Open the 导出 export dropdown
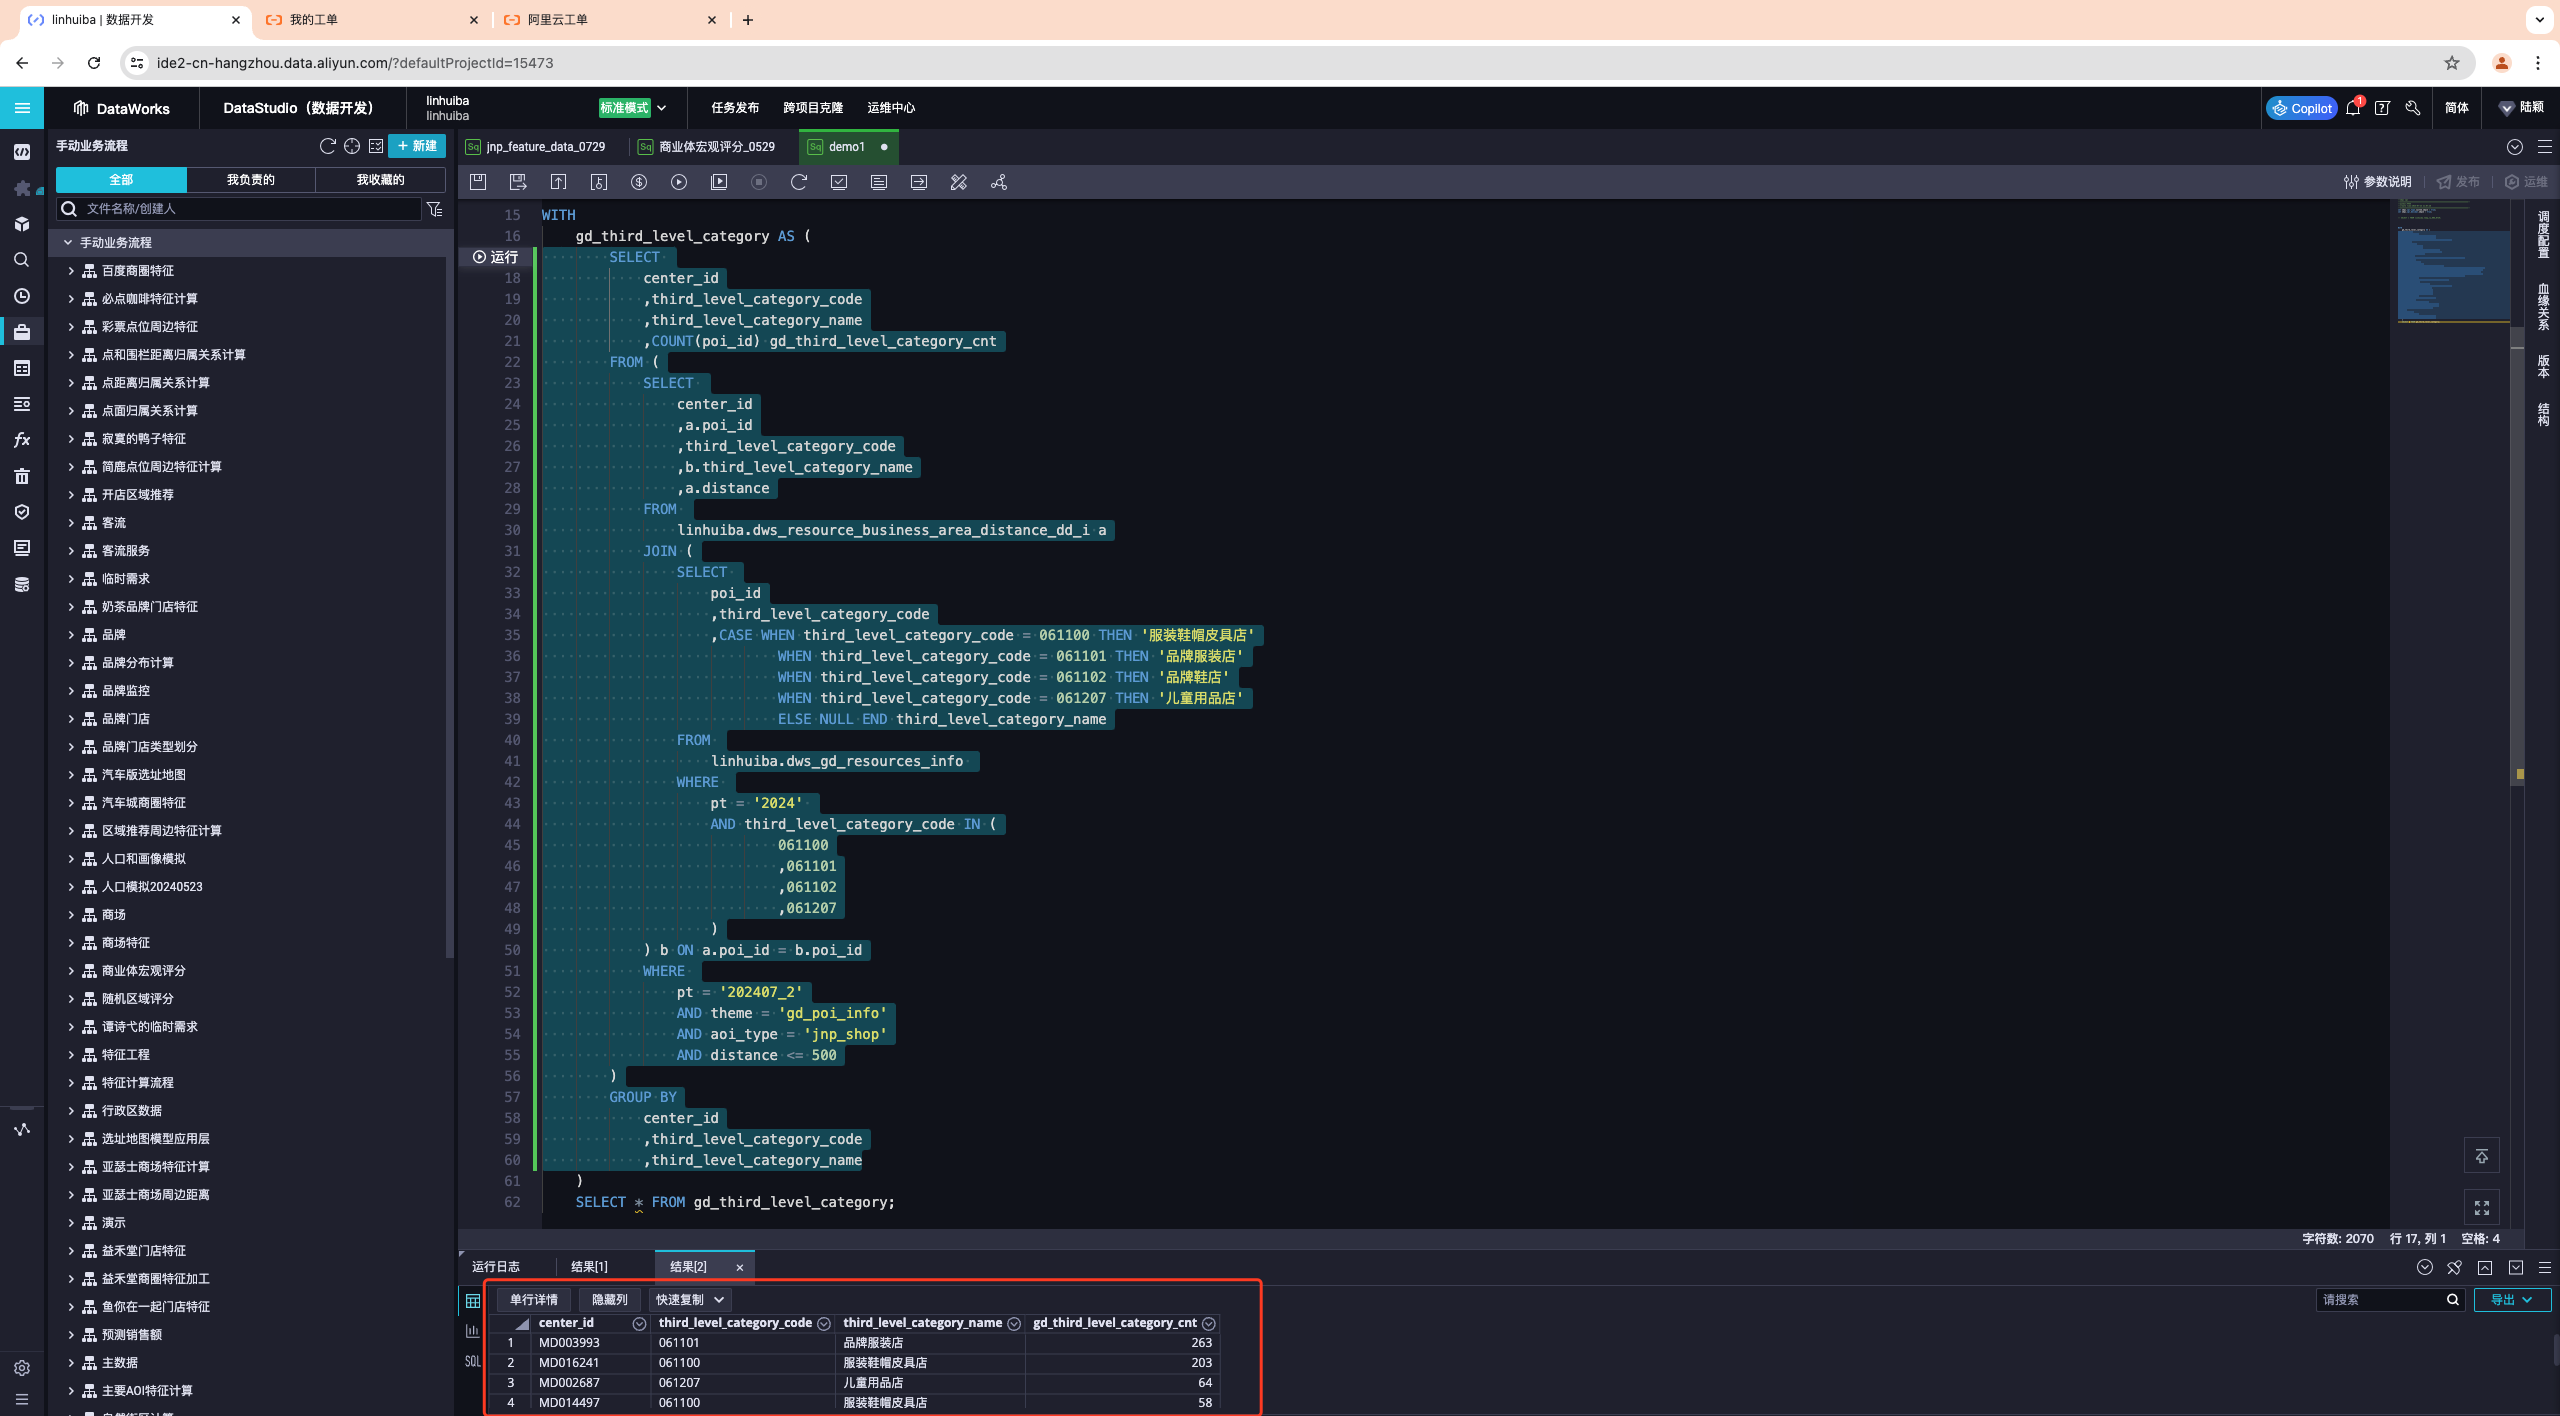Screen dimensions: 2560x1416 tap(2512, 1299)
